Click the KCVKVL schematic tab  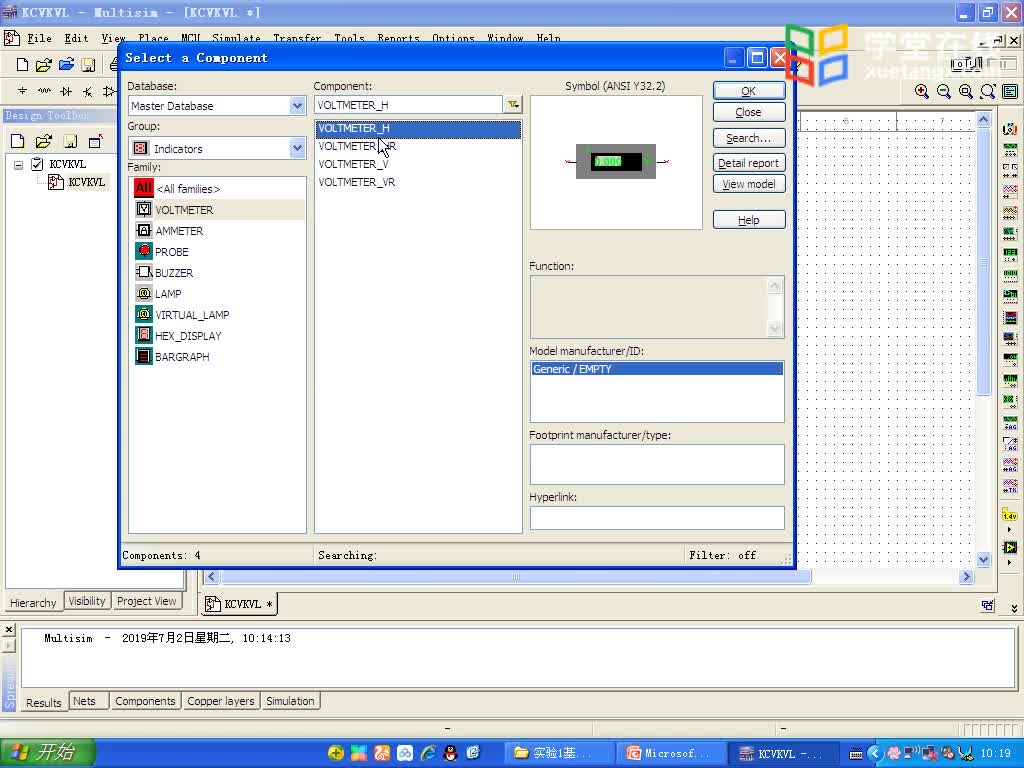point(239,604)
